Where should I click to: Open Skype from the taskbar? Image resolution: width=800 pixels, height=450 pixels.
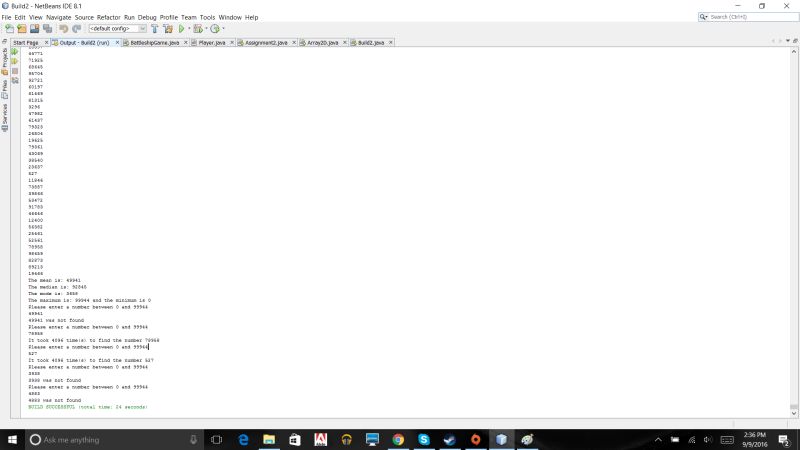coord(424,439)
